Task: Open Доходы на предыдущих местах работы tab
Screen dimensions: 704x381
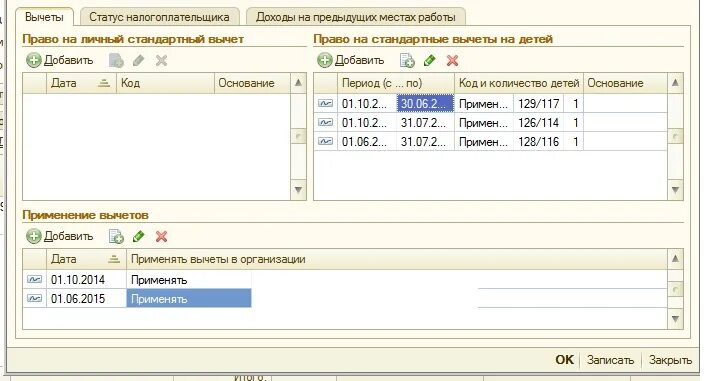Action: (356, 17)
